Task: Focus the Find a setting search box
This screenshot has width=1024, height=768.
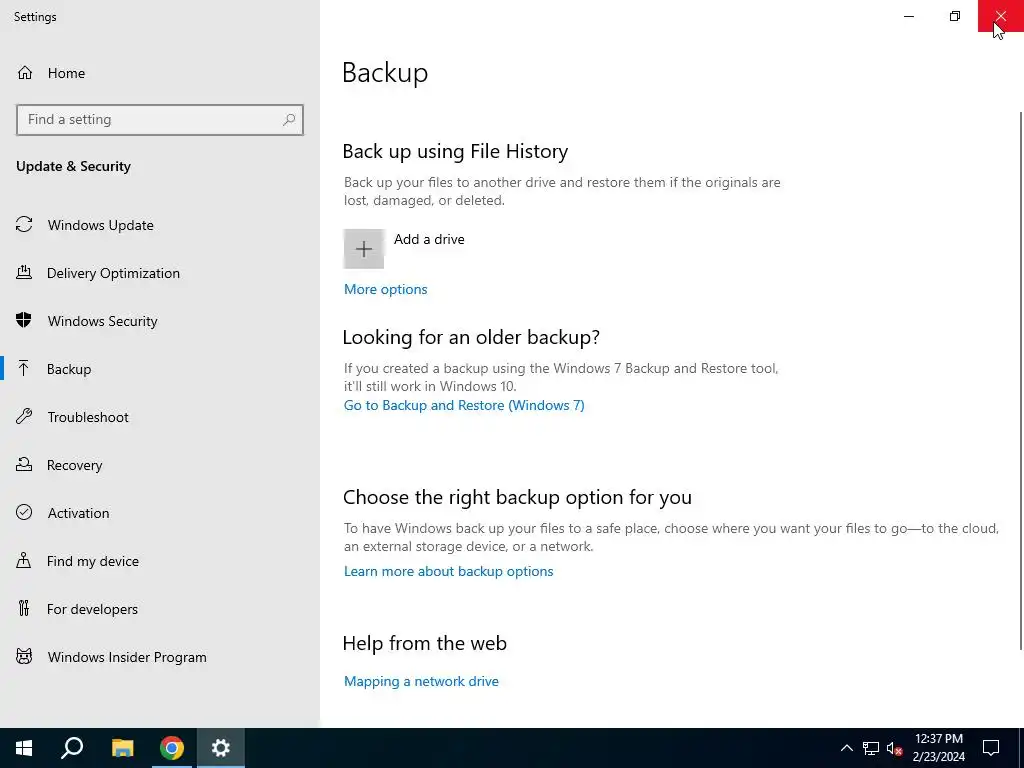Action: [x=160, y=120]
